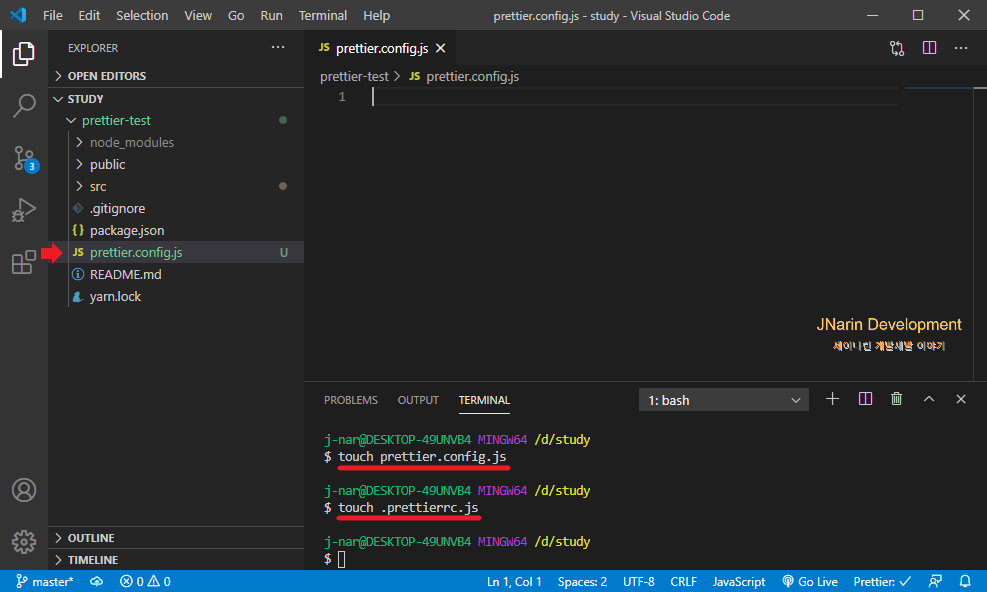987x592 pixels.
Task: Click the Synchronize Changes cloud icon
Action: 96,581
